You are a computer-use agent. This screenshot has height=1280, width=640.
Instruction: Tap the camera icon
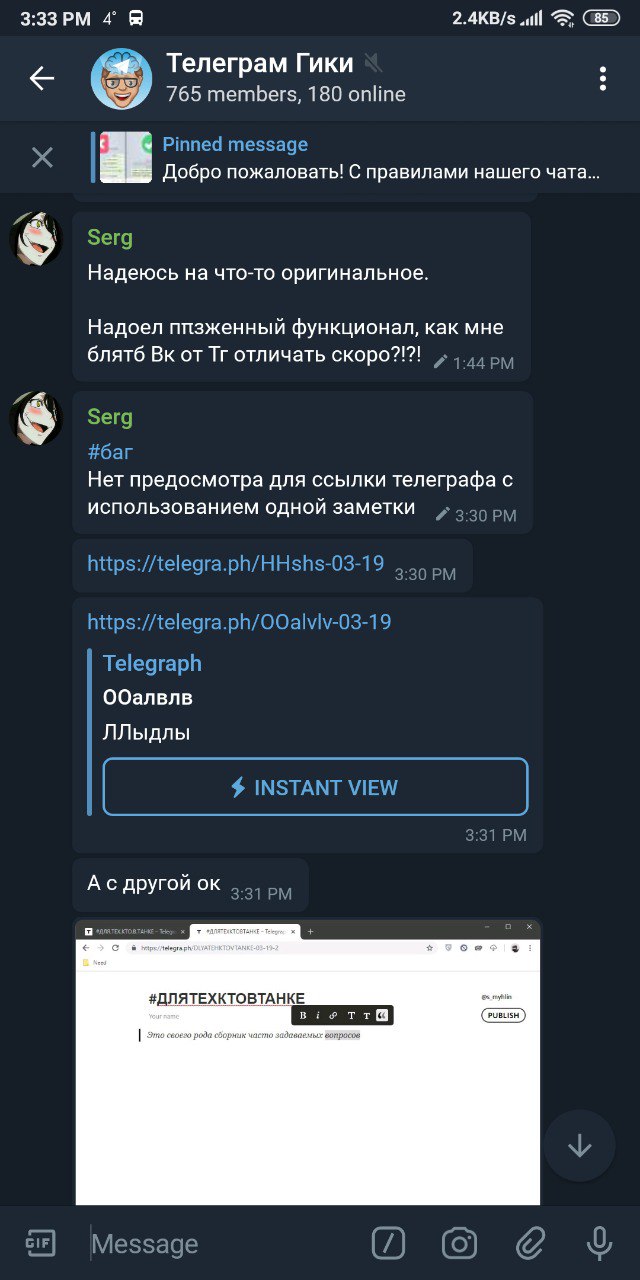click(459, 1243)
